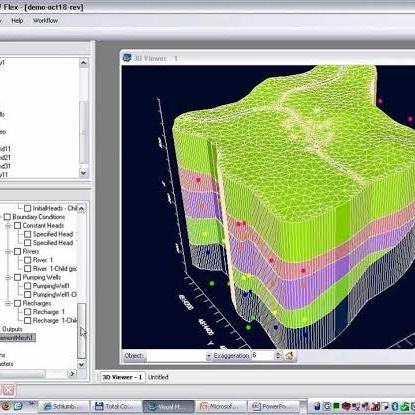Screen dimensions: 415x415
Task: Click the active Visual M... taskbar button
Action: (168, 407)
